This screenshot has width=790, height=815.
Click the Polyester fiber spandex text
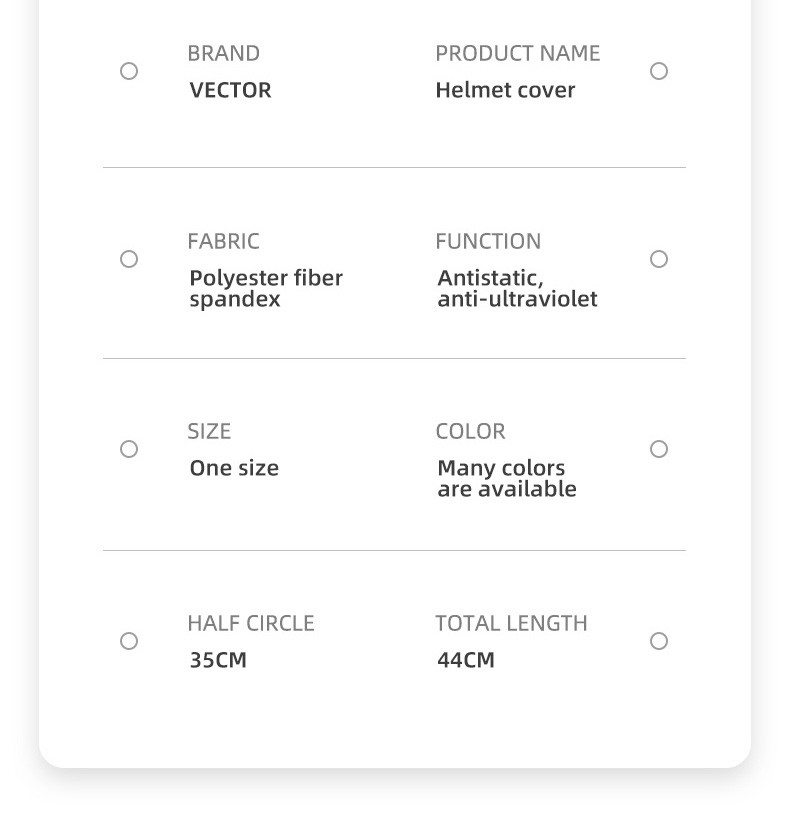[265, 288]
